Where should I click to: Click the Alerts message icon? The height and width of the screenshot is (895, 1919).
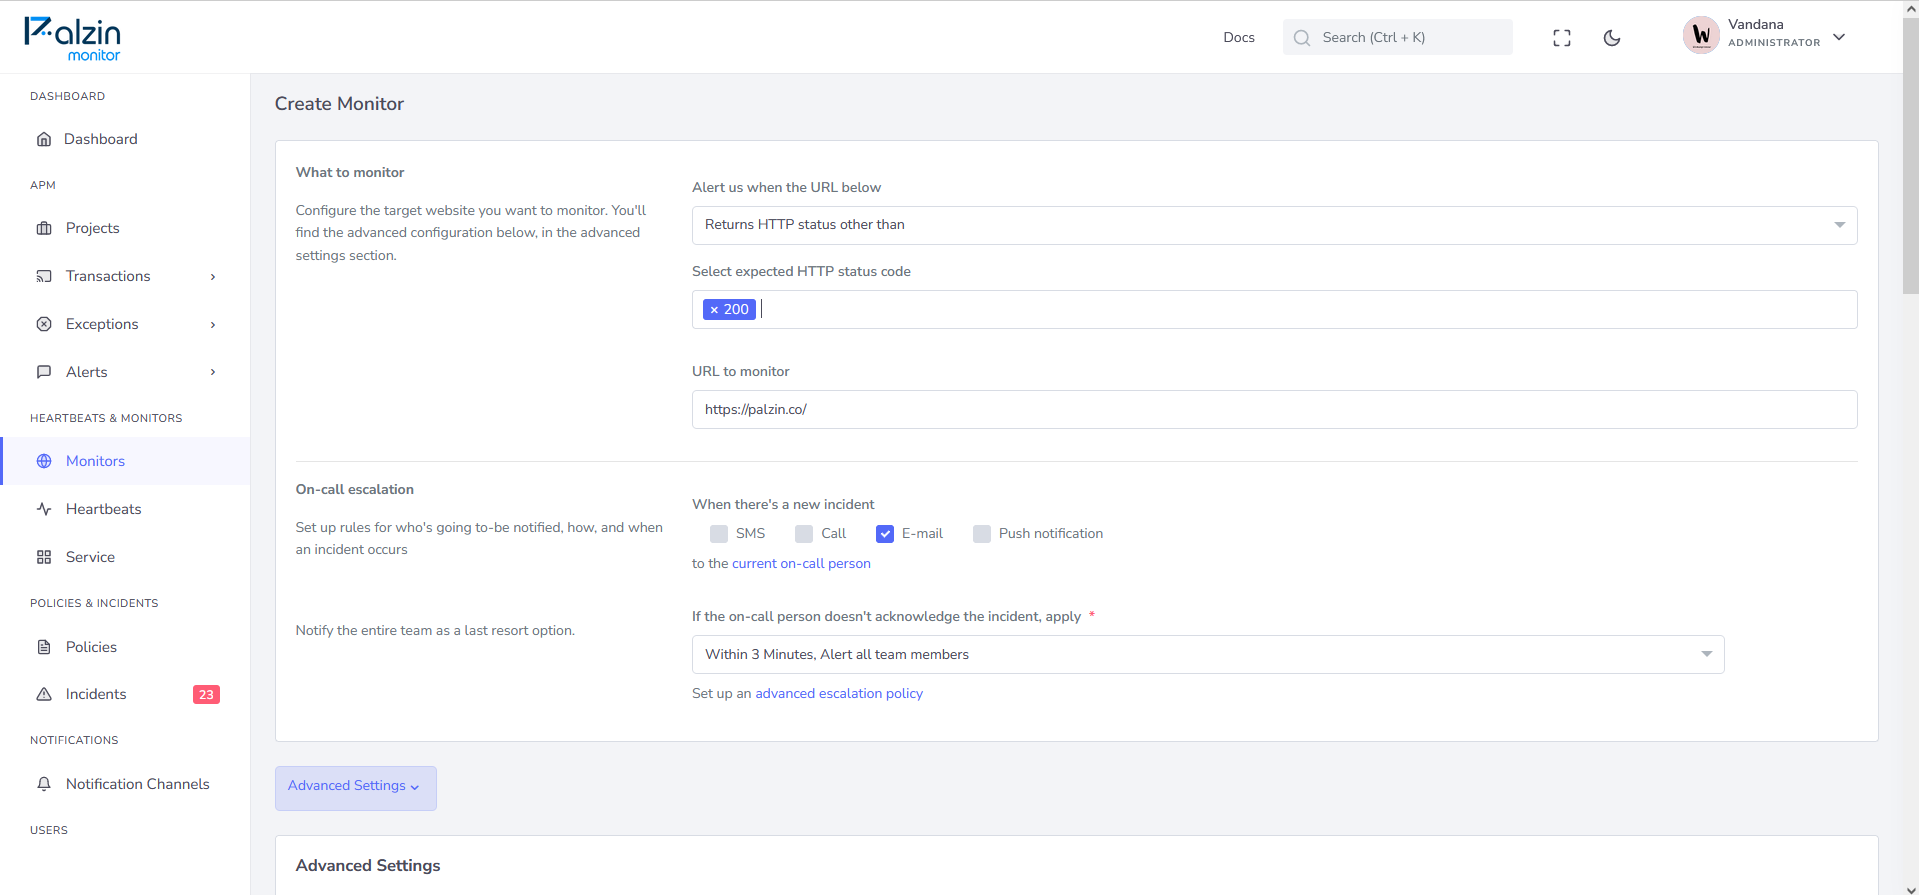click(44, 372)
